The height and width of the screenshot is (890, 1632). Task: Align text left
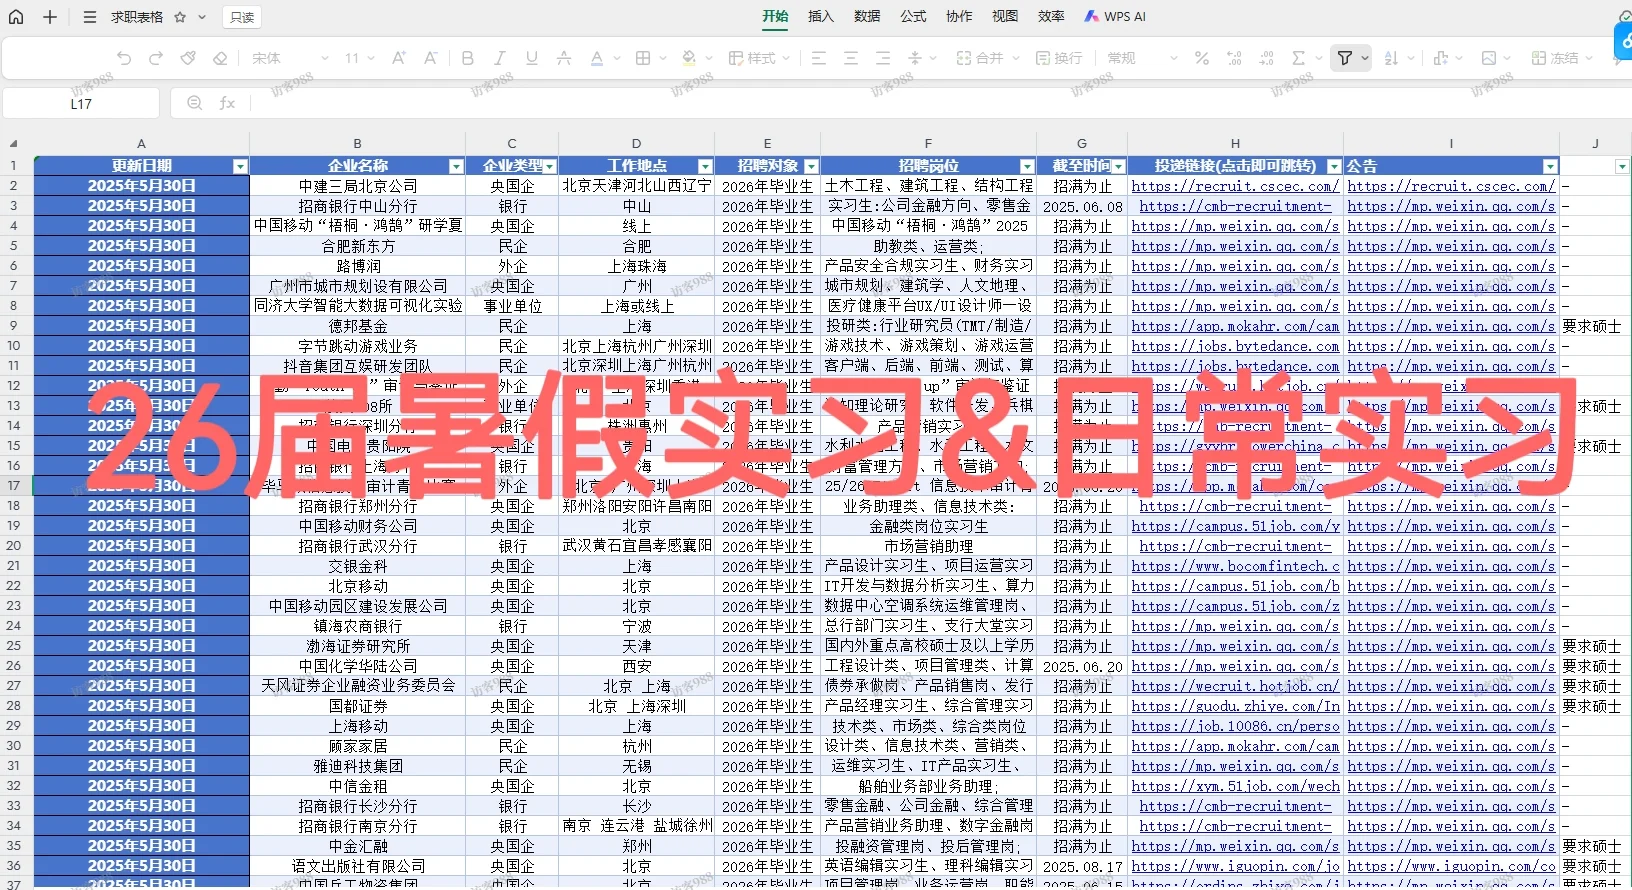pyautogui.click(x=819, y=58)
